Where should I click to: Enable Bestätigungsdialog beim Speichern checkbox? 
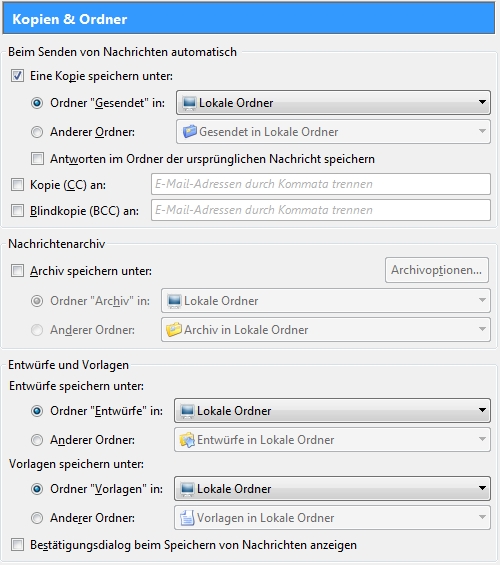(17, 544)
